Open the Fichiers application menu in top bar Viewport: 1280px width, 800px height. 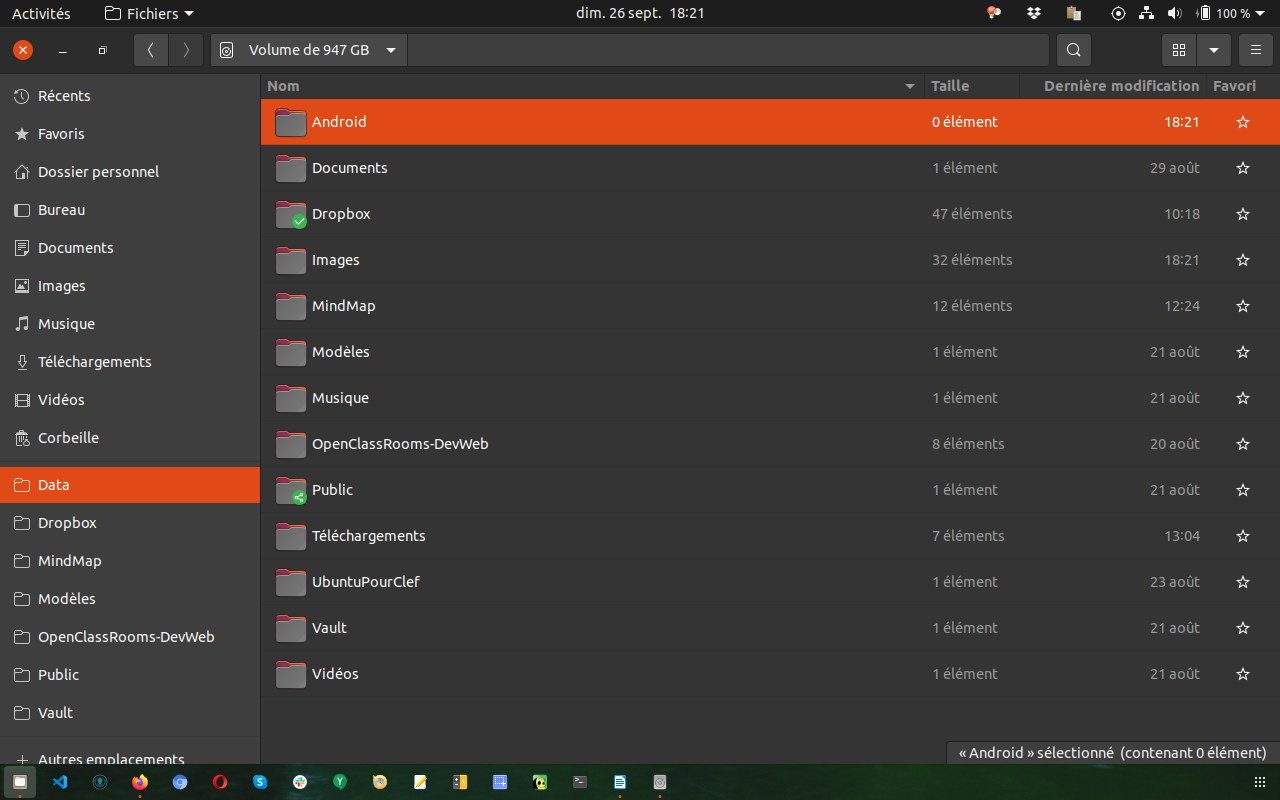click(x=149, y=13)
